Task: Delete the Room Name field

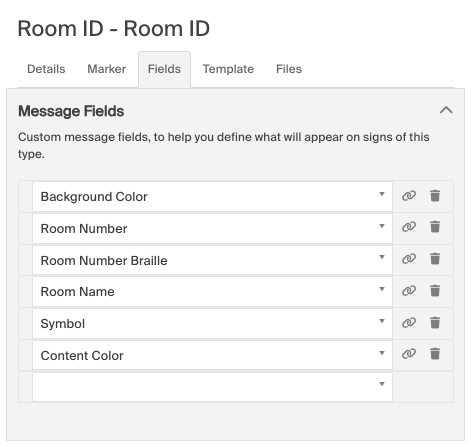Action: point(435,291)
